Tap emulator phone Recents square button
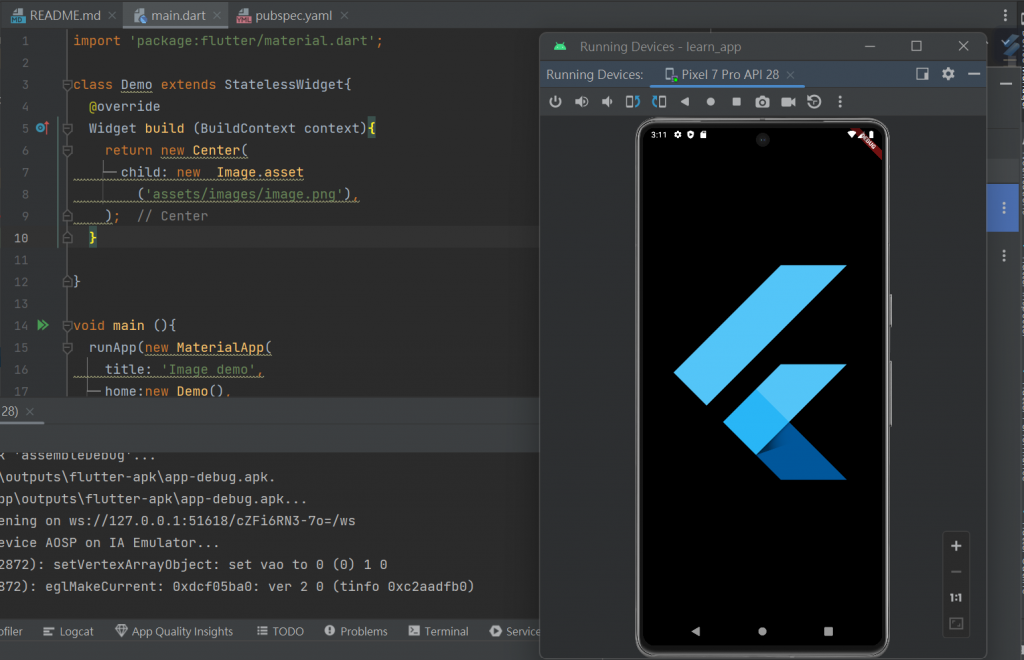 pyautogui.click(x=828, y=631)
